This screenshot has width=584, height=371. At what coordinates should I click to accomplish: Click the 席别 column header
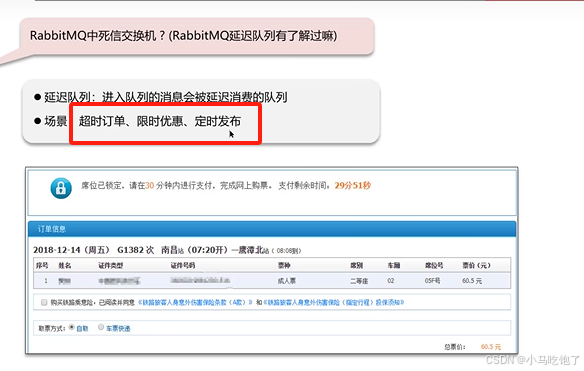pos(356,265)
